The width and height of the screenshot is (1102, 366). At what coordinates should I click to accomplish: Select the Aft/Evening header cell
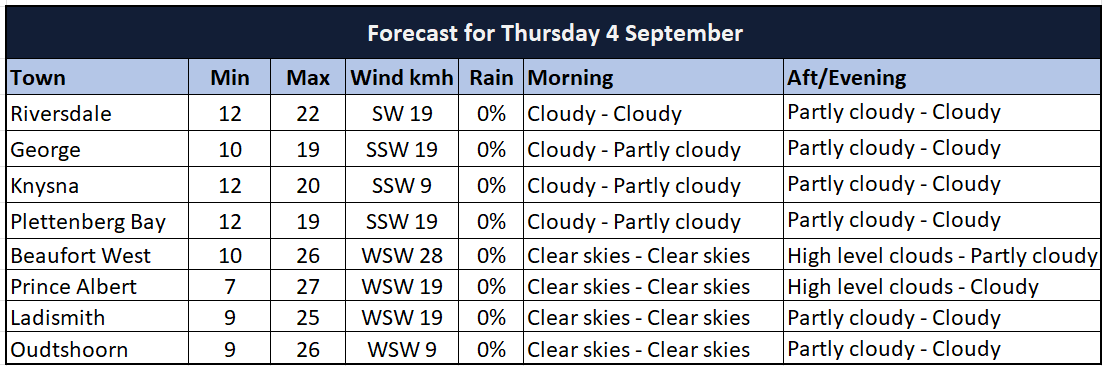pos(941,77)
